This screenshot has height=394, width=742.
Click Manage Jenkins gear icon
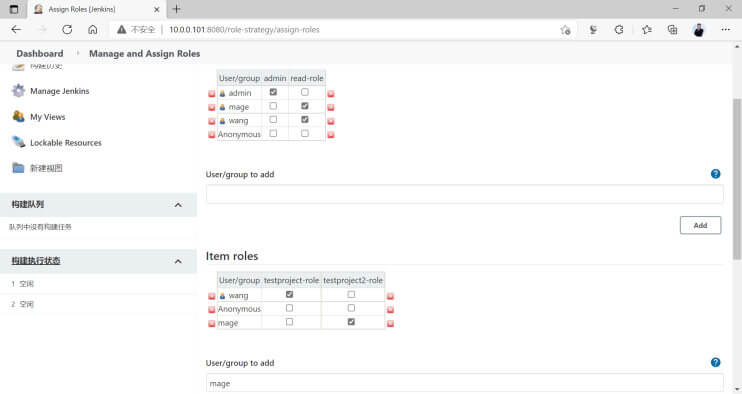coord(18,90)
